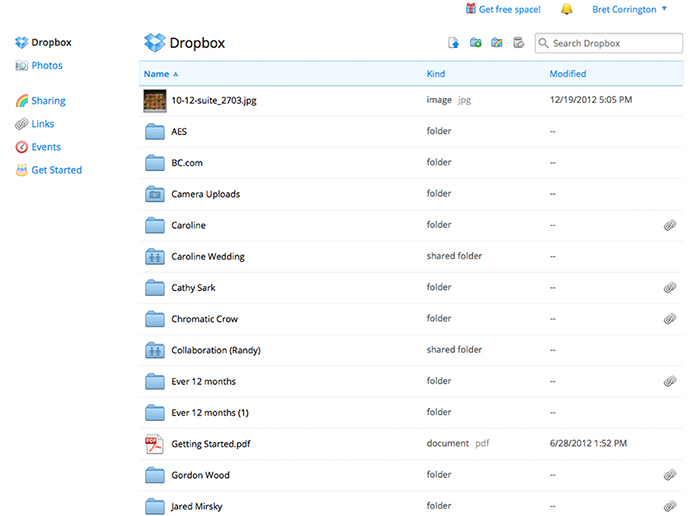Click the Photos camera icon in the sidebar
This screenshot has height=516, width=700.
[21, 66]
